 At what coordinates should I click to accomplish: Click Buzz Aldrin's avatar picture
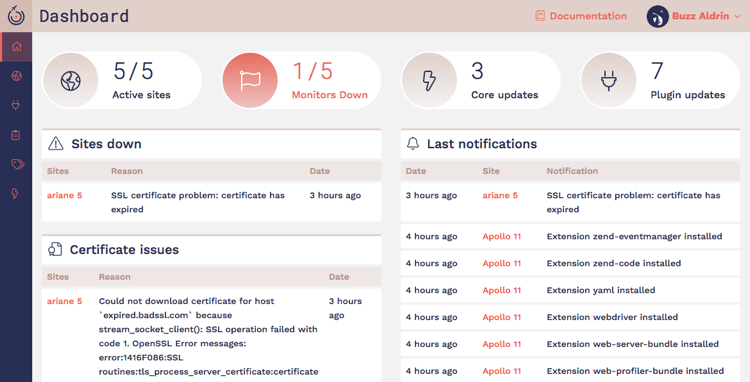click(658, 16)
